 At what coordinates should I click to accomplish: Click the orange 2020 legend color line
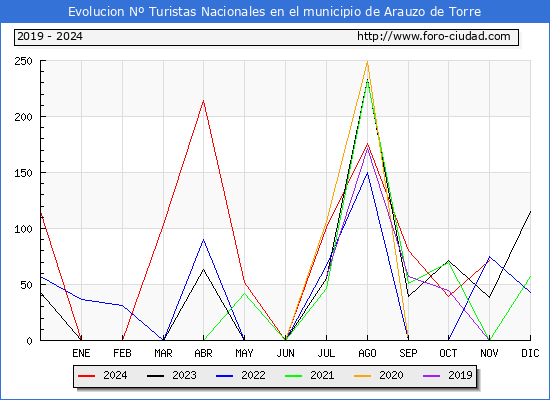pos(362,376)
